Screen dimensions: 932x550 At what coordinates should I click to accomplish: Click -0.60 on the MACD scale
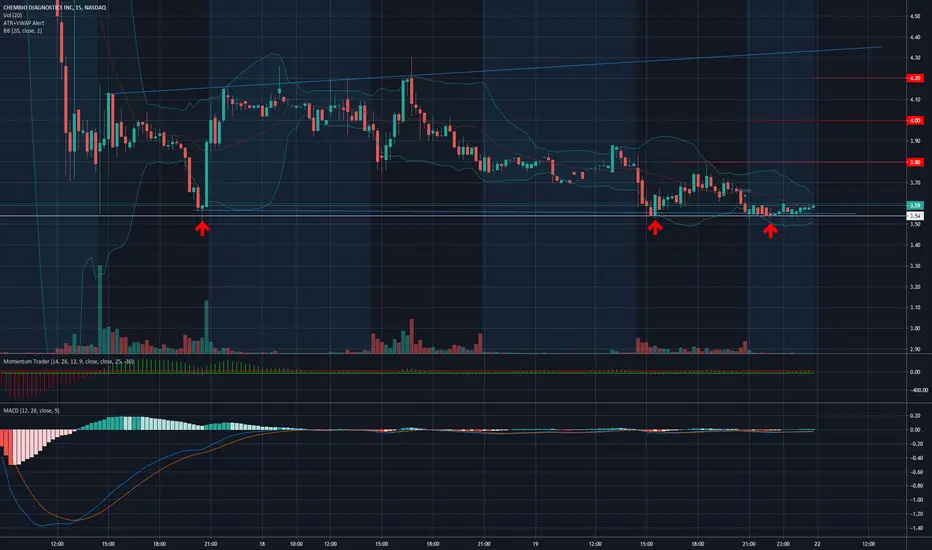(915, 472)
